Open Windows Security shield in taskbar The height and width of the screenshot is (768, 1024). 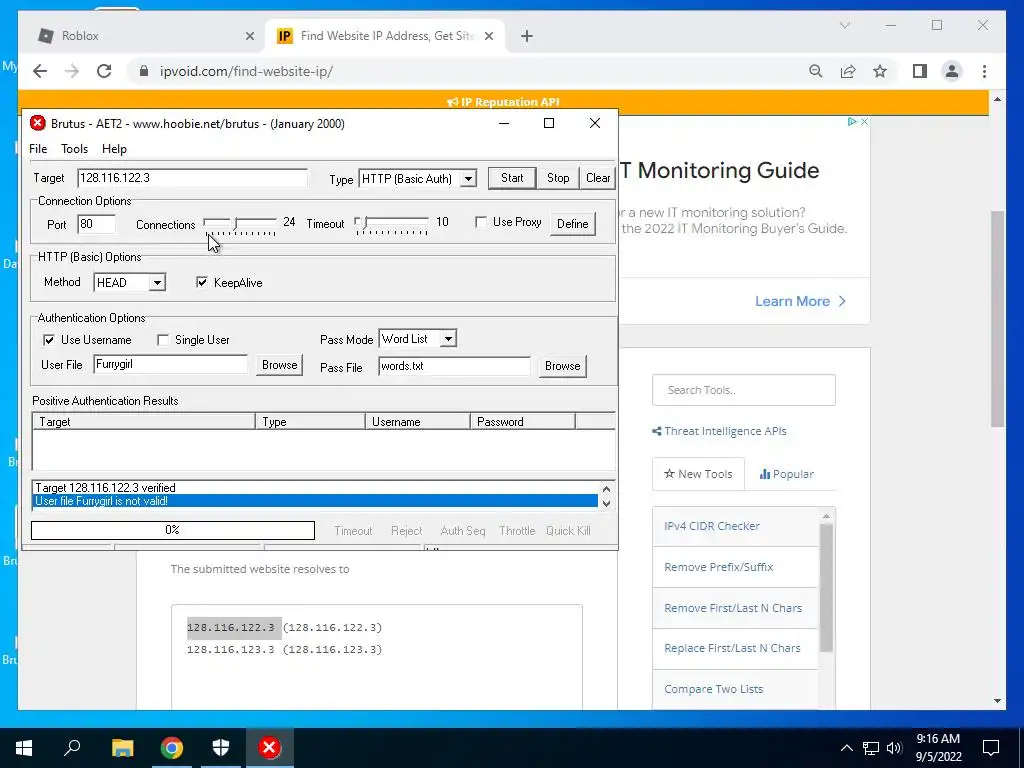[x=221, y=748]
